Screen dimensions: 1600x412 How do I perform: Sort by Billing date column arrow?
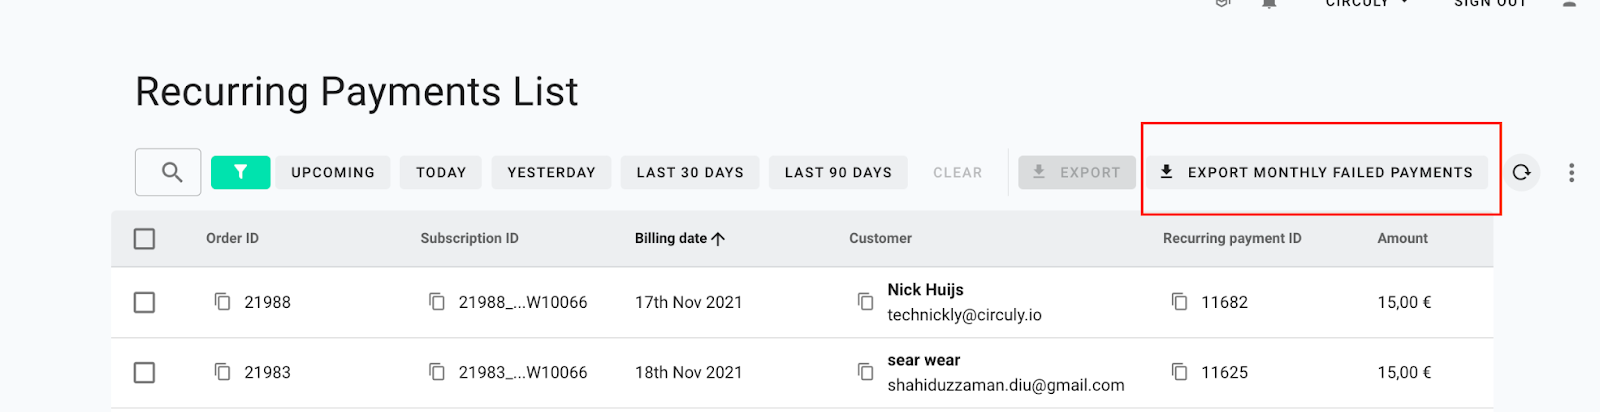[718, 238]
